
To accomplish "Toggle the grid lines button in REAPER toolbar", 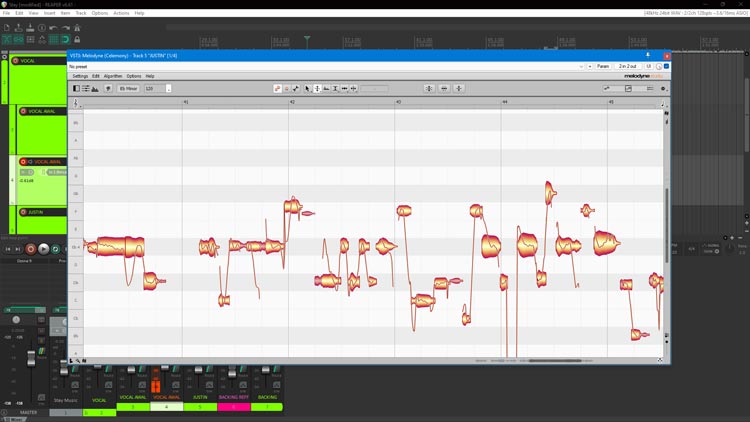I will tap(54, 39).
